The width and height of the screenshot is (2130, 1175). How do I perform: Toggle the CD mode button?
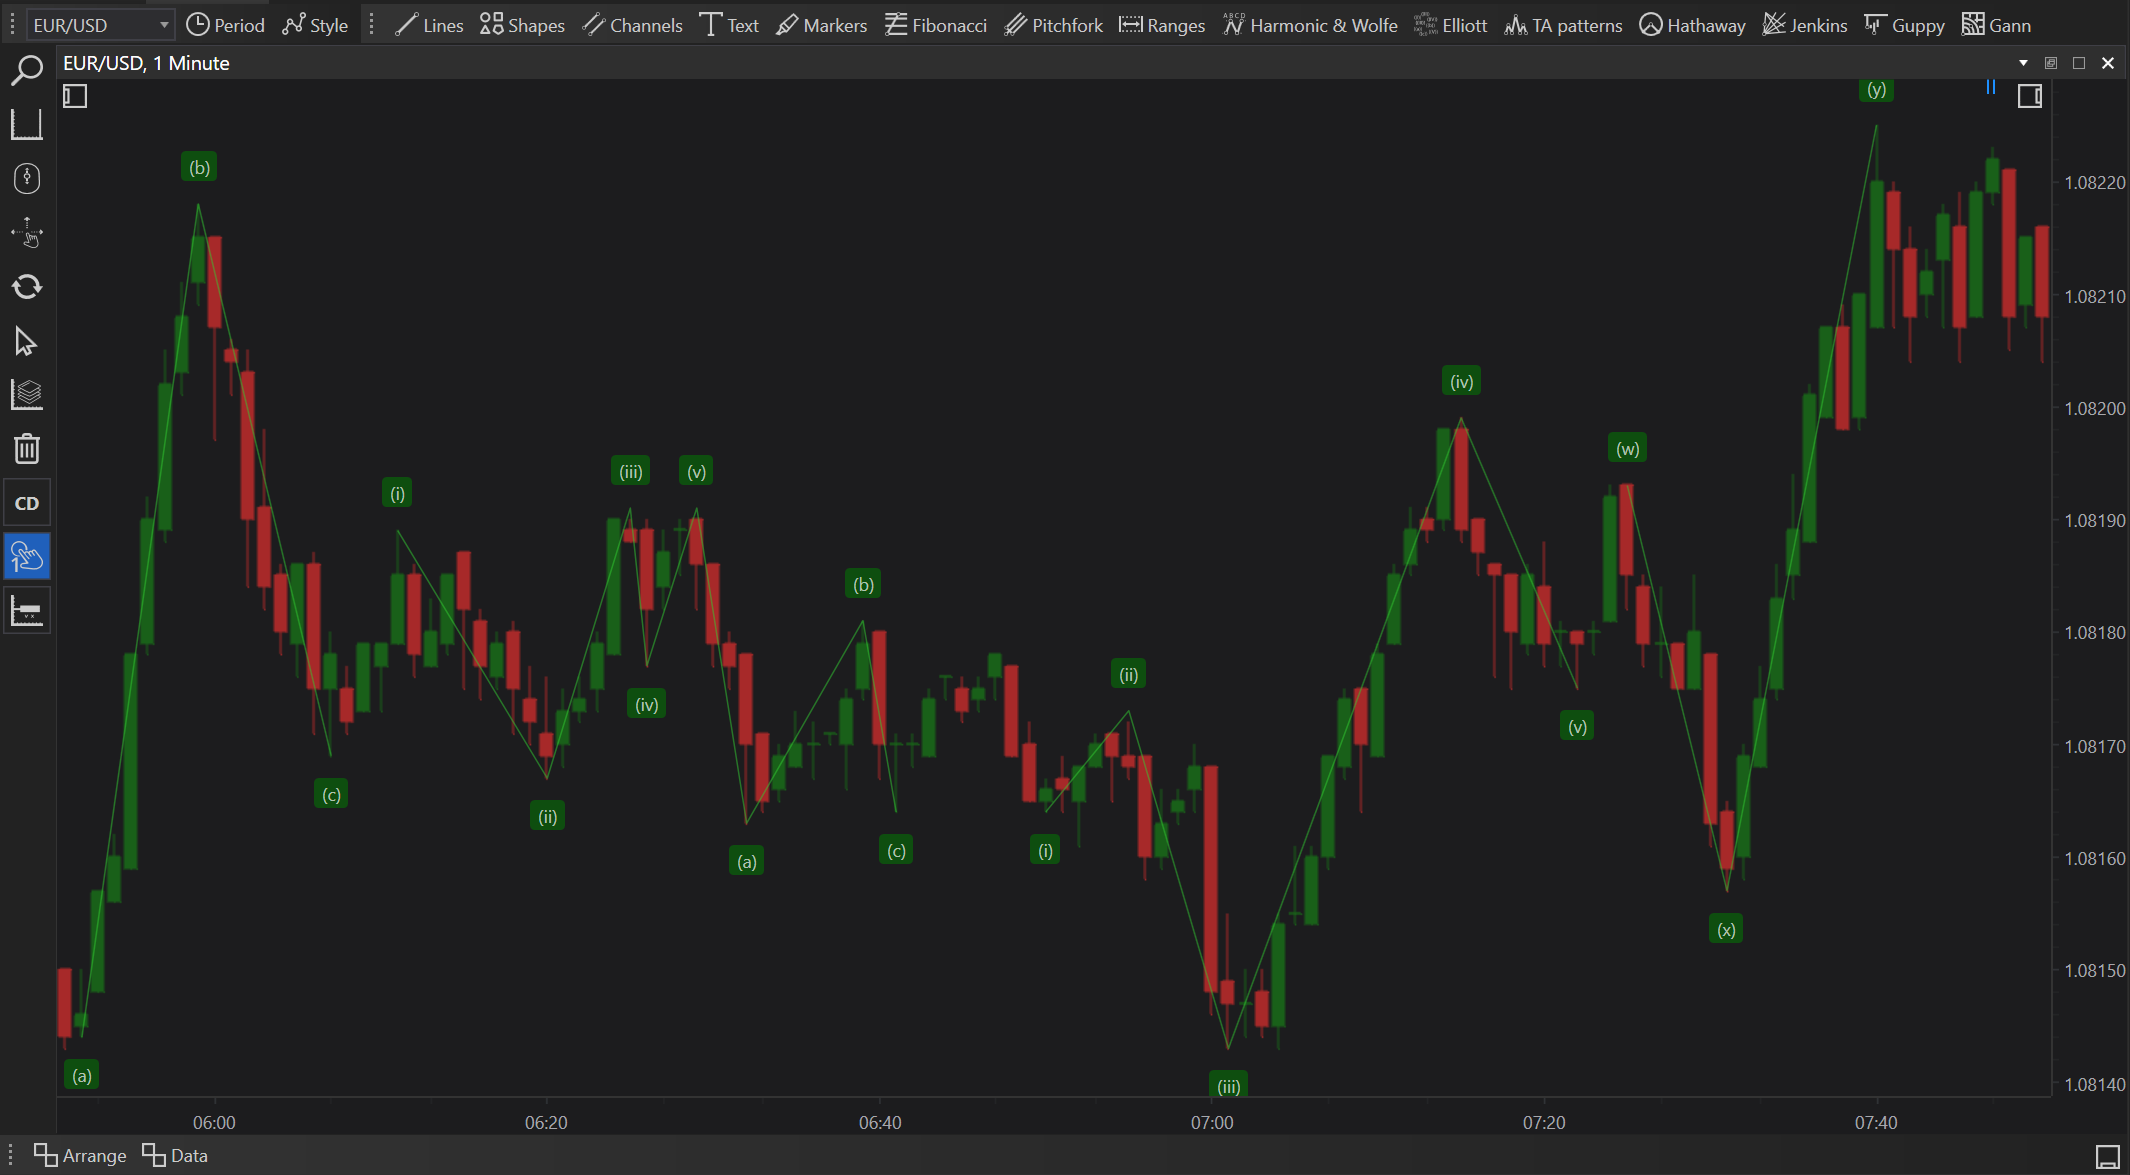click(x=27, y=503)
